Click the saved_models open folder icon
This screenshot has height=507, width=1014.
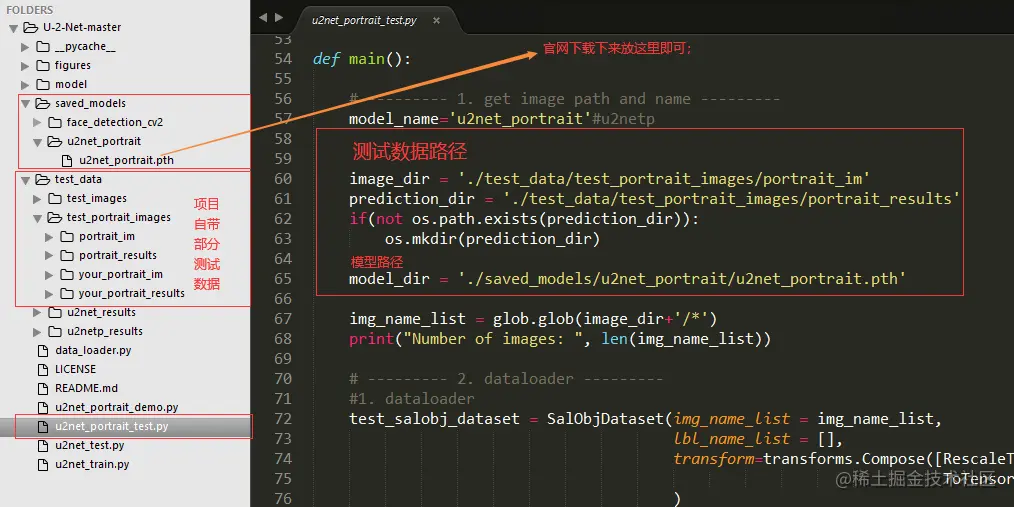43,103
